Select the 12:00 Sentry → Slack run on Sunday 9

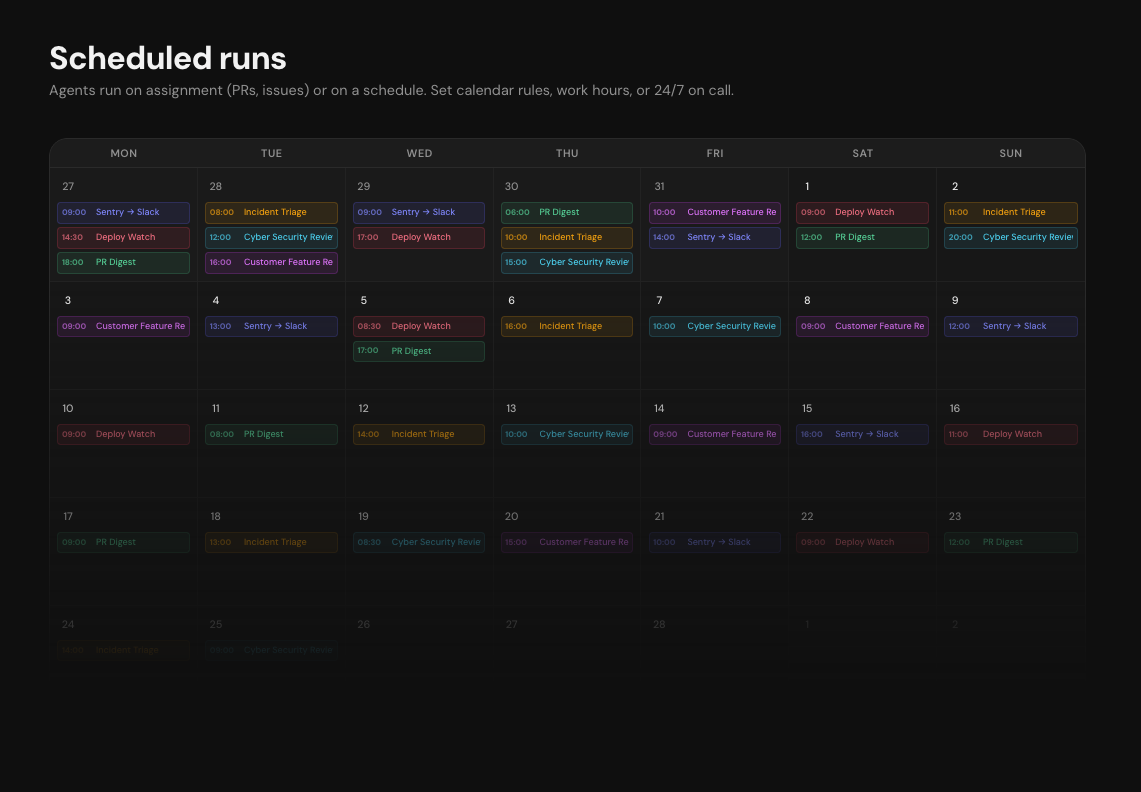[x=1011, y=326]
